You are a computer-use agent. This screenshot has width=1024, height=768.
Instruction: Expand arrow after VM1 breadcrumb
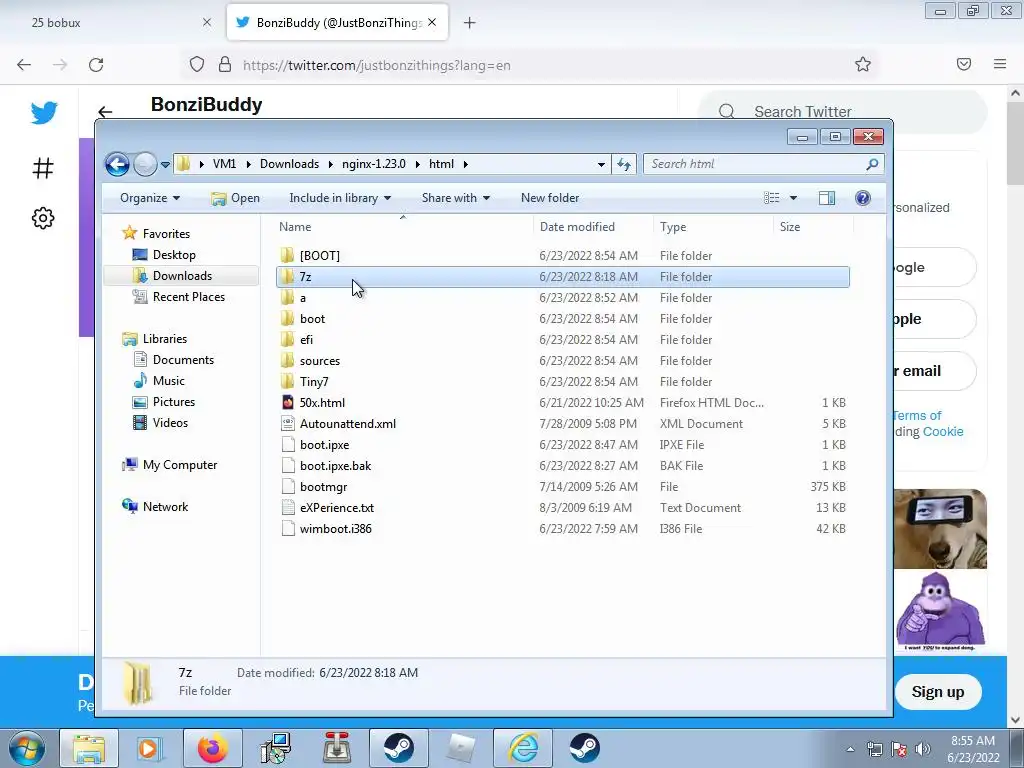pyautogui.click(x=248, y=165)
